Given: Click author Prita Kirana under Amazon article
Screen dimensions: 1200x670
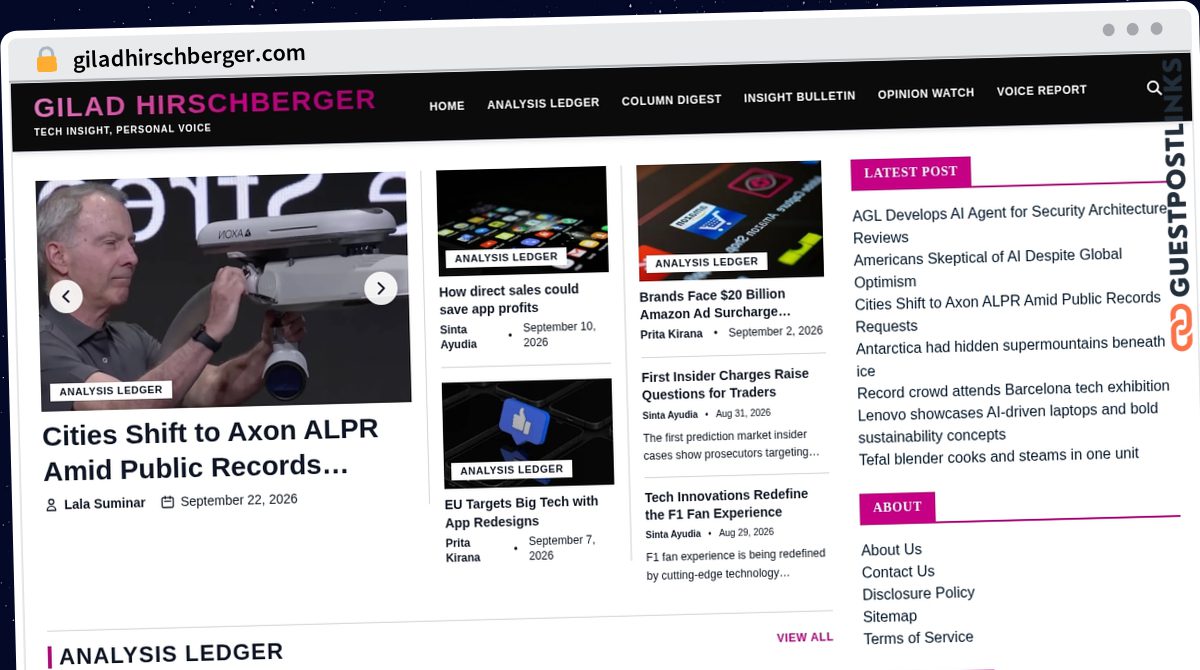Looking at the screenshot, I should coord(672,334).
